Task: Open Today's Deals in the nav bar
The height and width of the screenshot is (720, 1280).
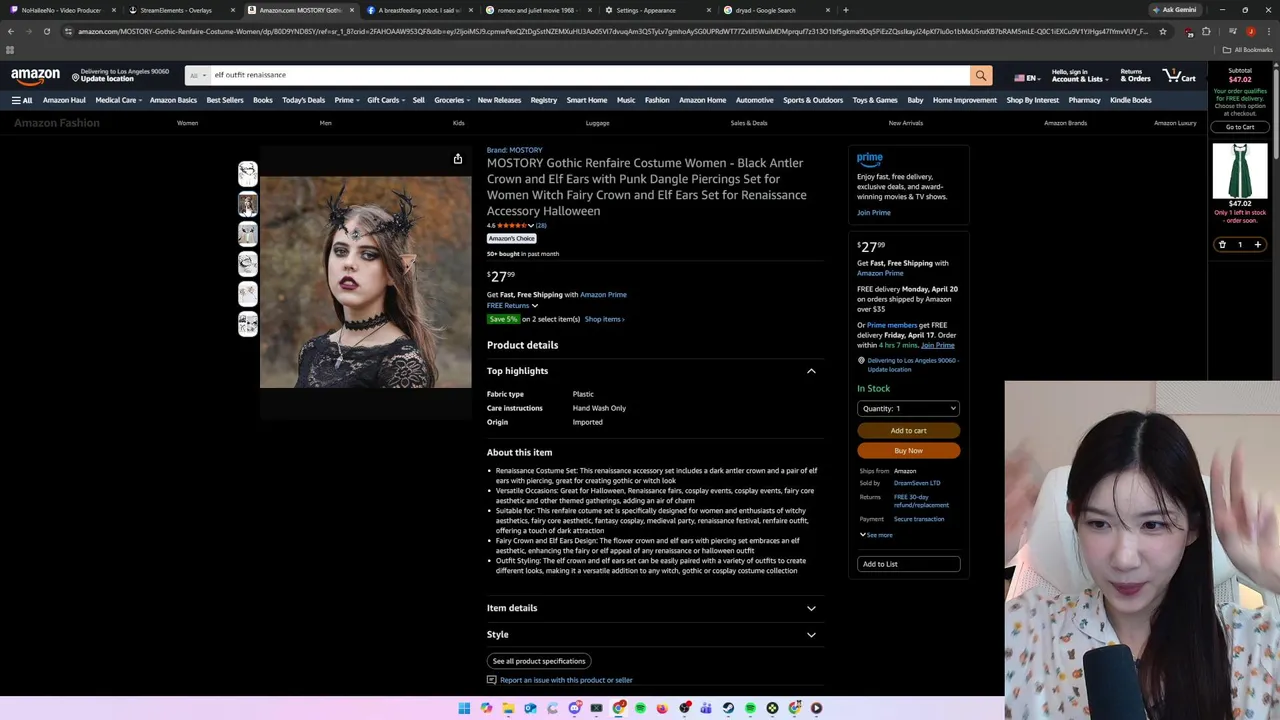Action: click(x=303, y=100)
